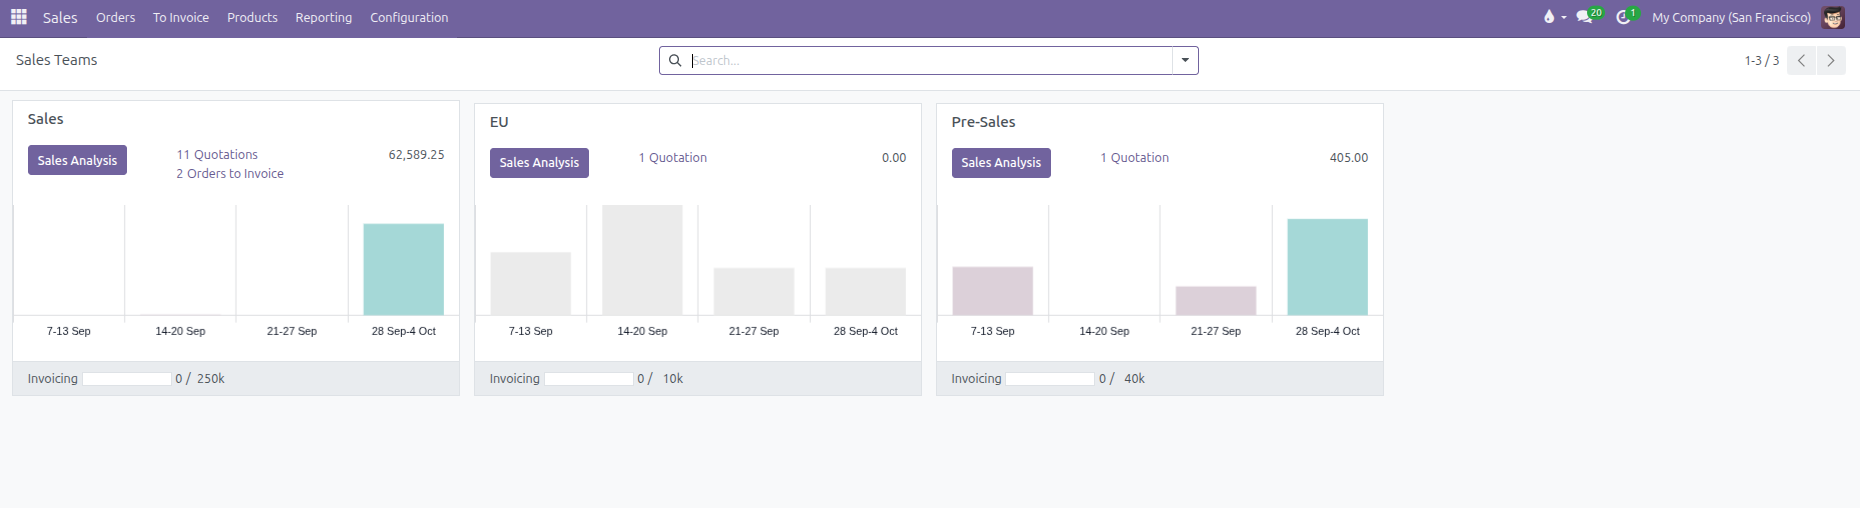Click the 0.00 amount in EU card
This screenshot has height=508, width=1860.
point(894,158)
